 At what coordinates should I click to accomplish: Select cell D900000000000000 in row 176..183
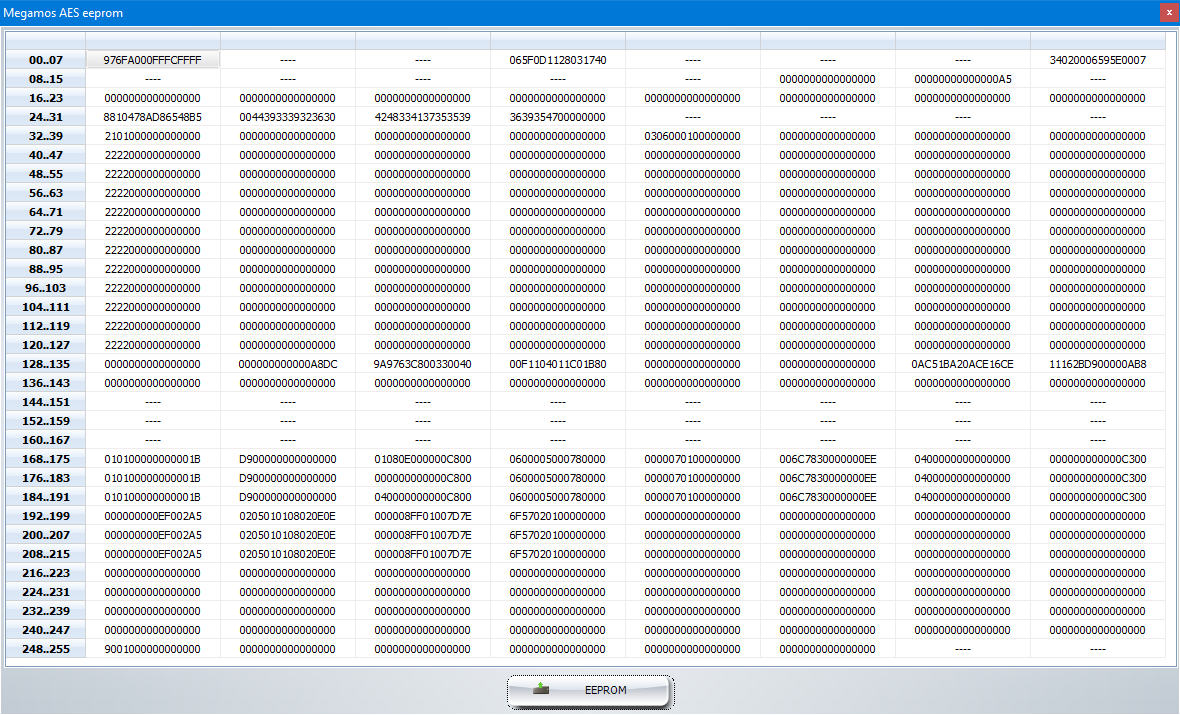coord(287,478)
